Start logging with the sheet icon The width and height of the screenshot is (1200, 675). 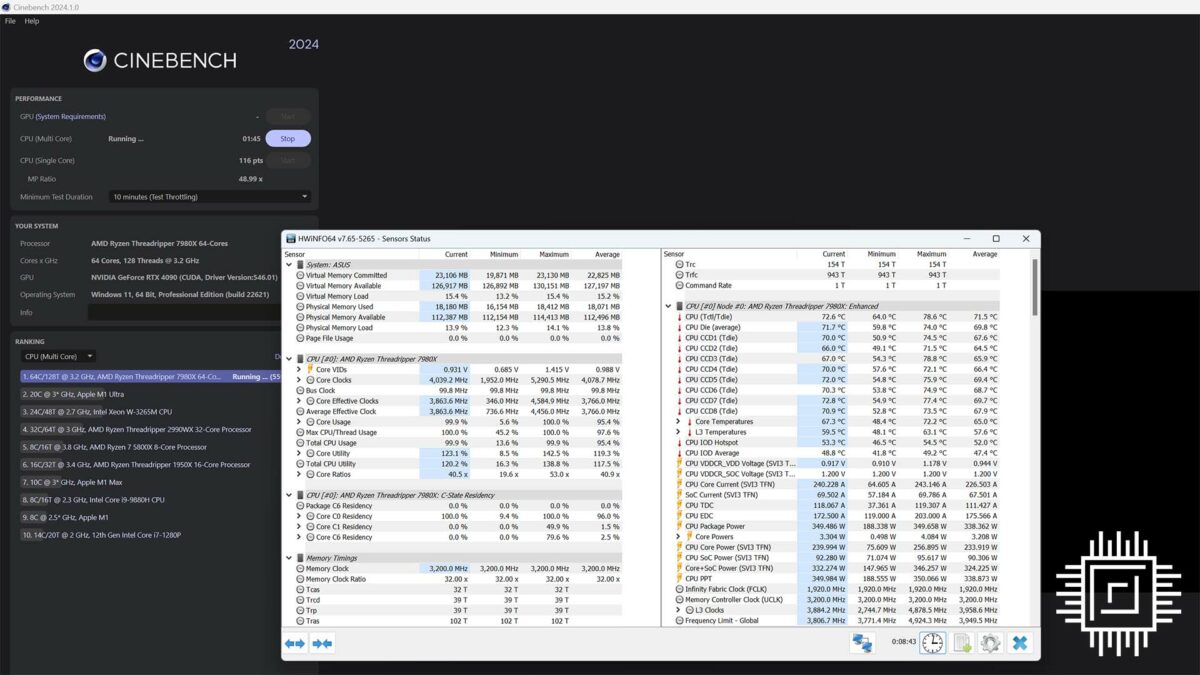[x=962, y=643]
